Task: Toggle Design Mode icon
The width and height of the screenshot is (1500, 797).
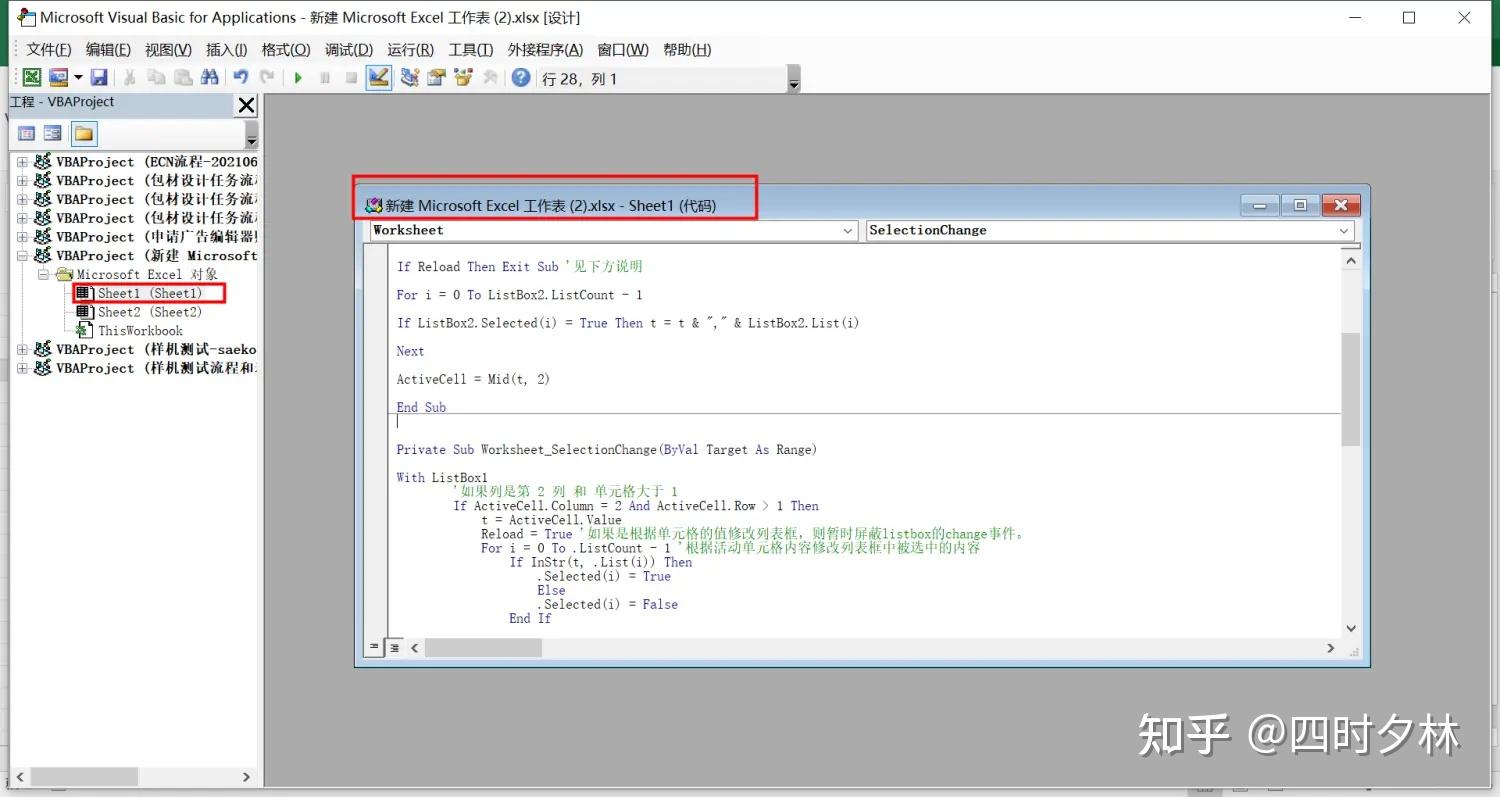Action: 378,78
